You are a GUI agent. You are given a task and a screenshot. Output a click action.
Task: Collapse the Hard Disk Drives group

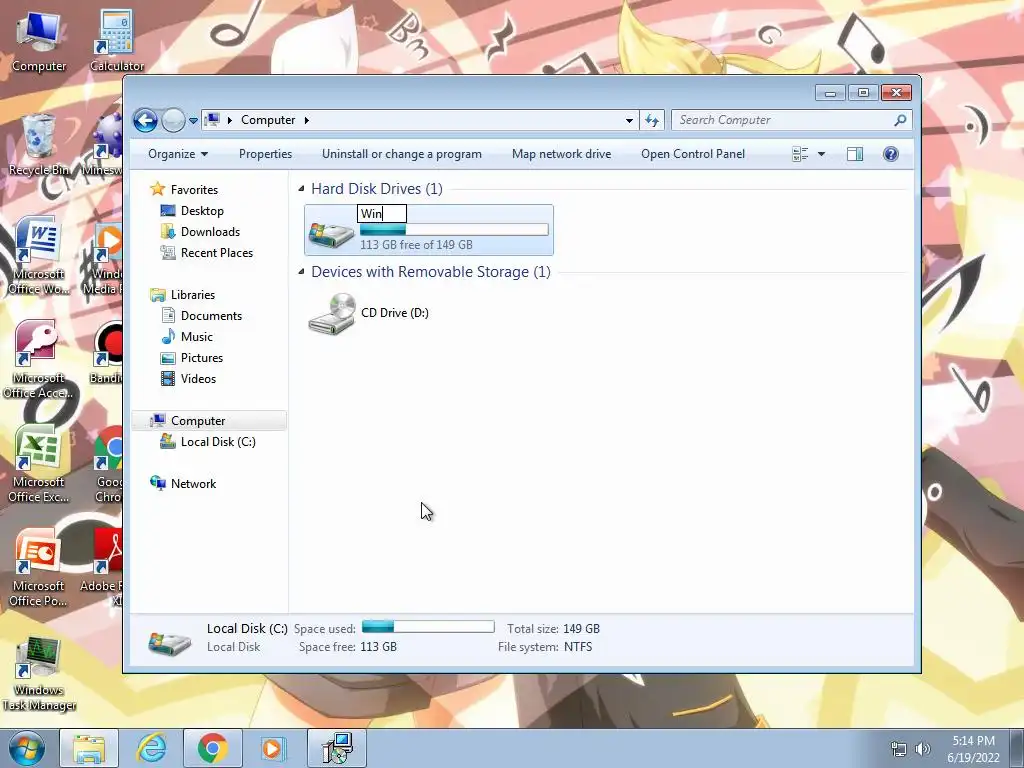(301, 189)
